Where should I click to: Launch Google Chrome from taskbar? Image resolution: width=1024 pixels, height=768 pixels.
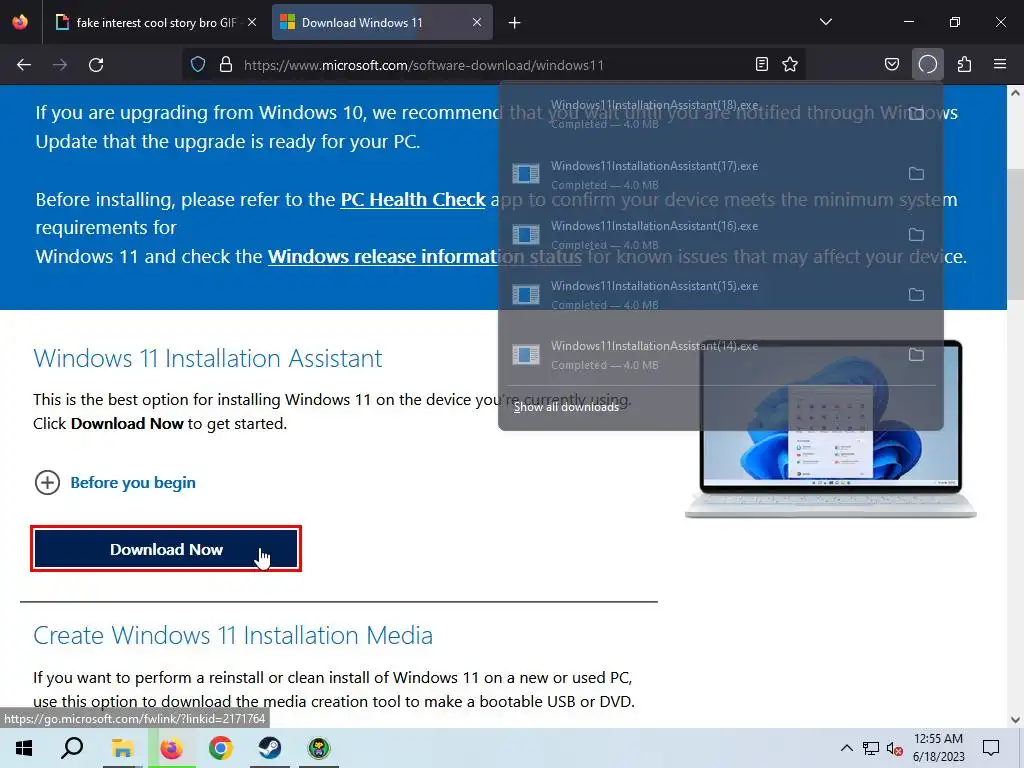point(221,748)
